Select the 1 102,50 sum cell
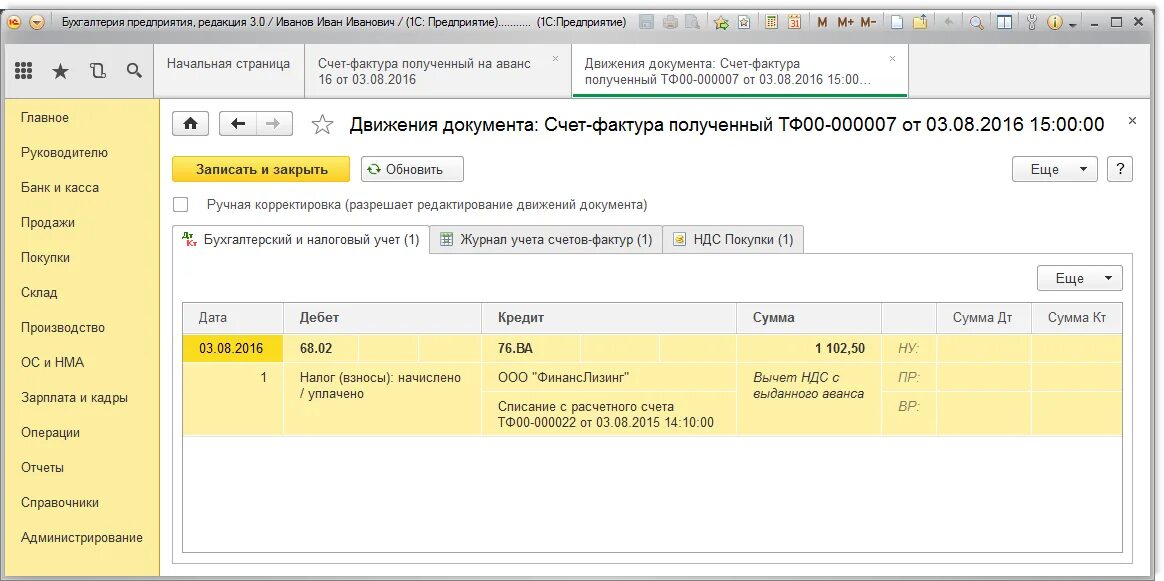 point(809,348)
